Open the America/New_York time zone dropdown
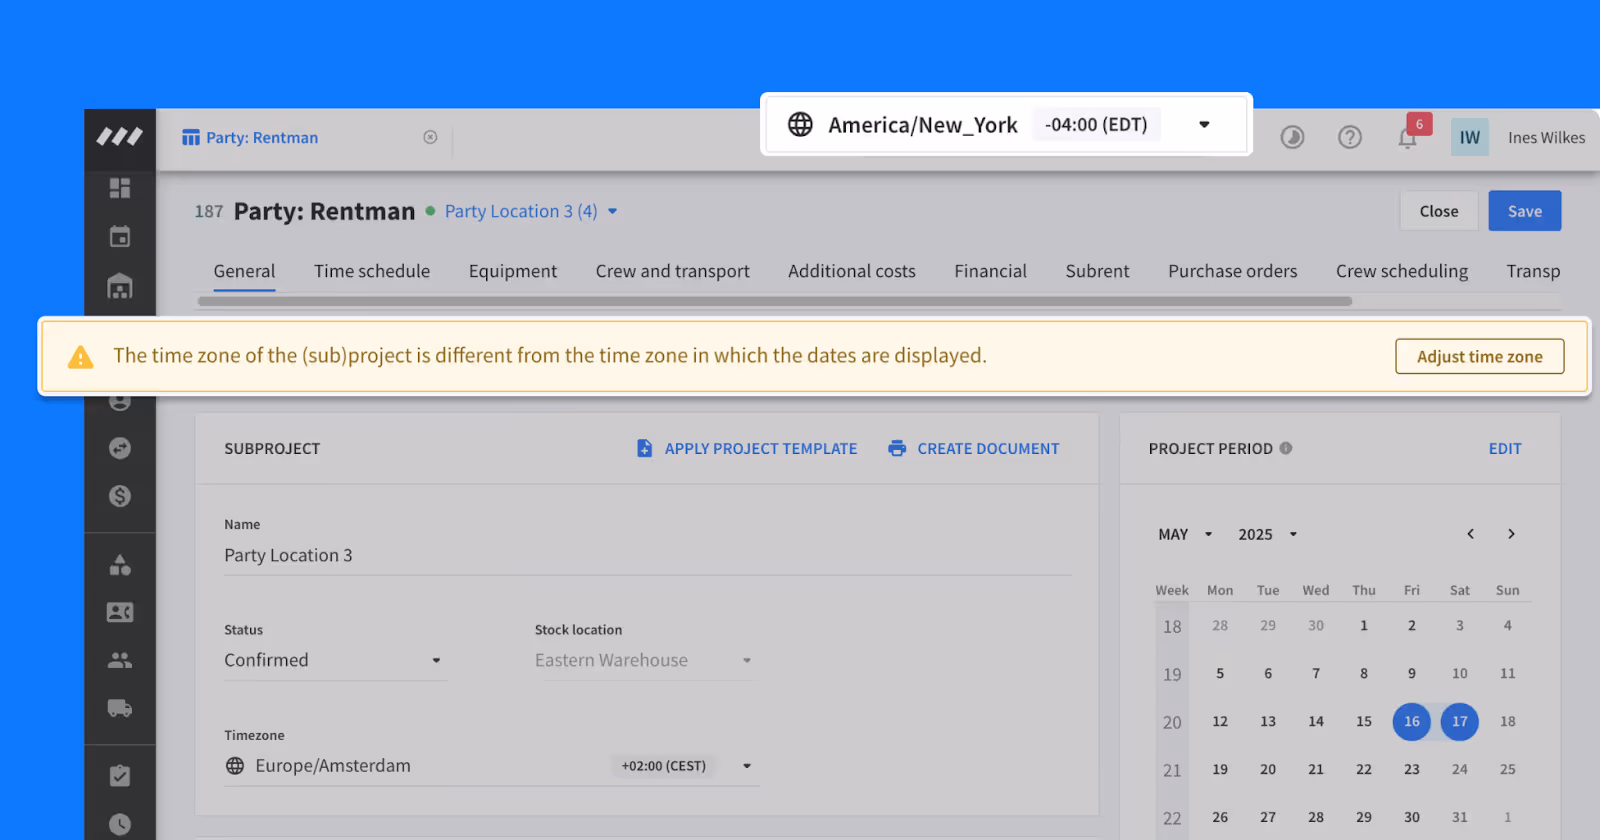Viewport: 1600px width, 840px height. coord(1006,125)
